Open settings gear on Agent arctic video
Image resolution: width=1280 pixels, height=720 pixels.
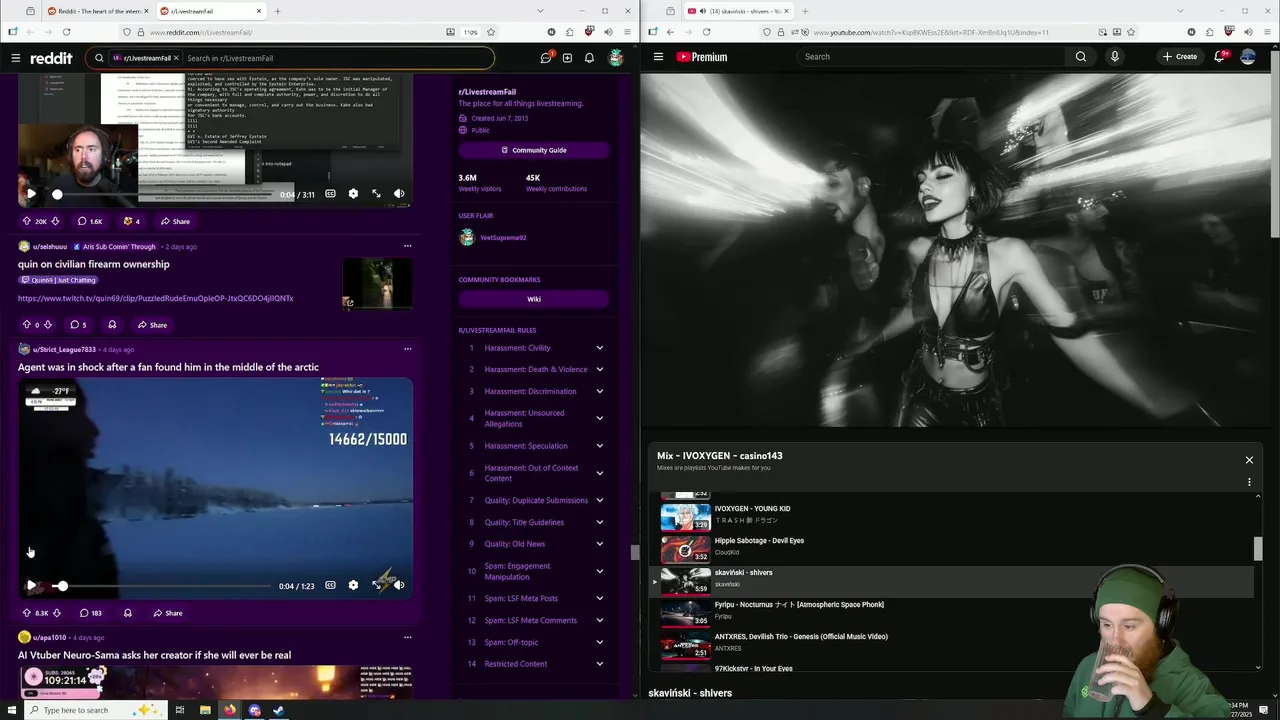click(x=353, y=585)
